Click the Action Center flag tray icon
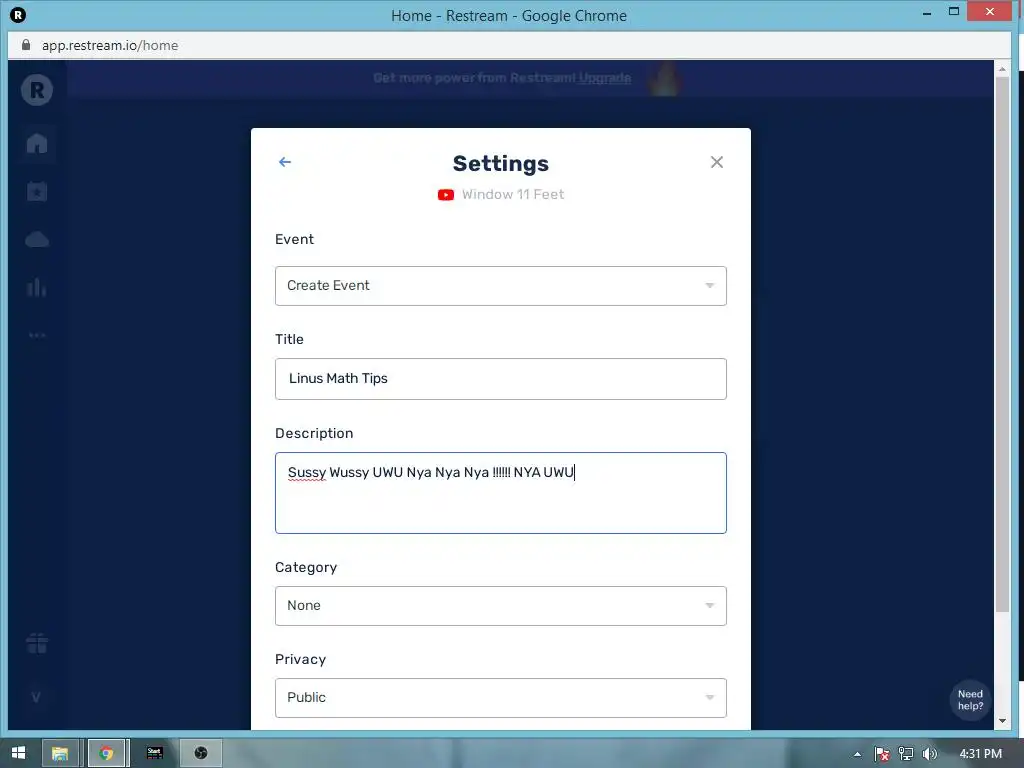This screenshot has width=1024, height=768. point(882,754)
